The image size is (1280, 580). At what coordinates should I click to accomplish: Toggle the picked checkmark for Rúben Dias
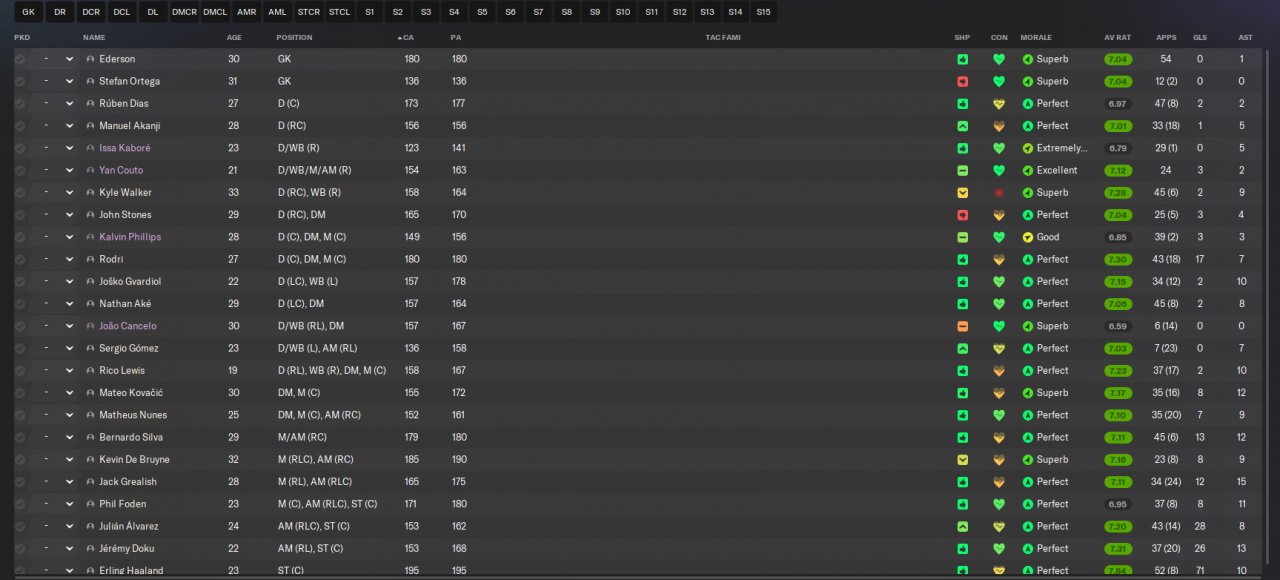[x=20, y=104]
